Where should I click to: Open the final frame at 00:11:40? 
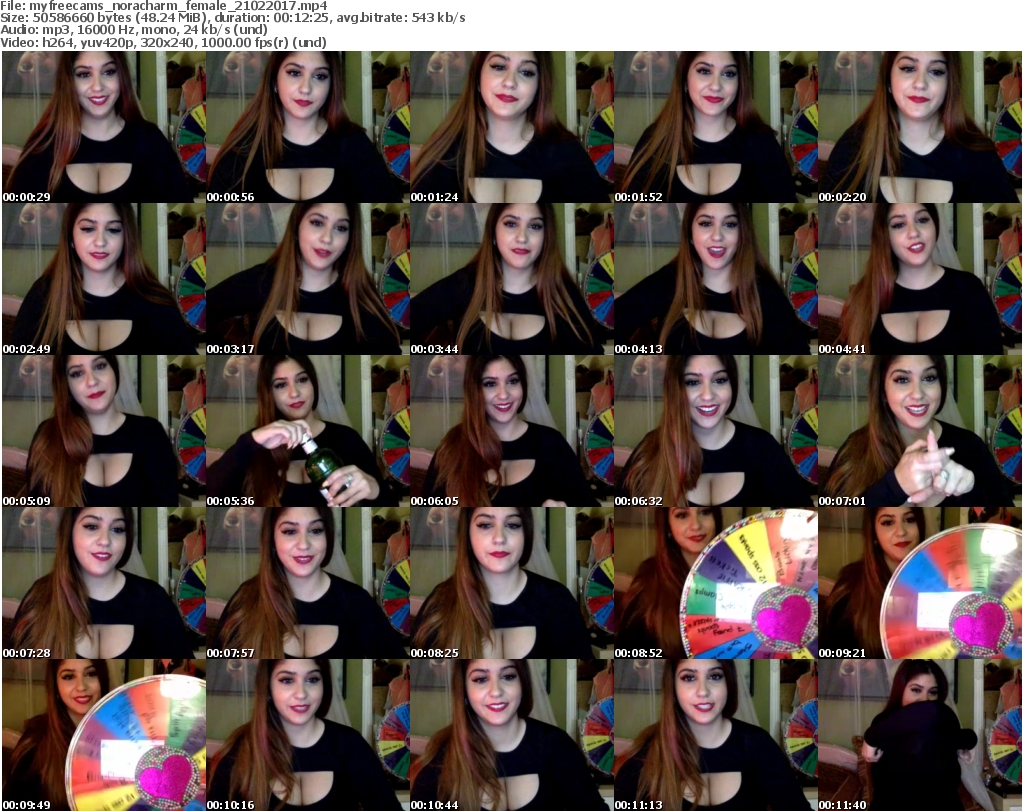tap(920, 735)
